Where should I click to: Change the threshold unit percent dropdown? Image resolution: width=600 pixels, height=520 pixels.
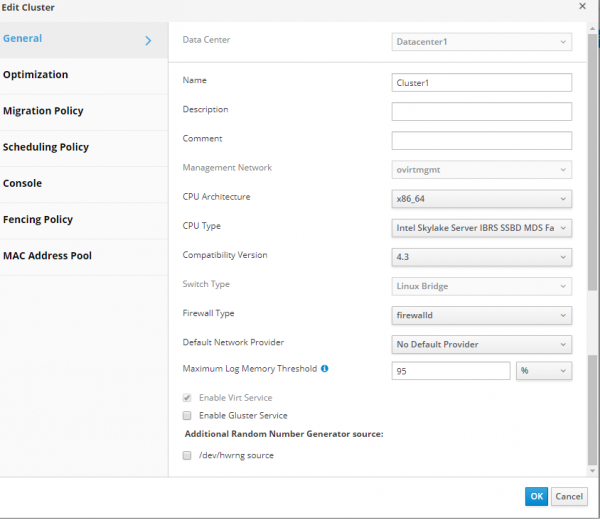(544, 371)
